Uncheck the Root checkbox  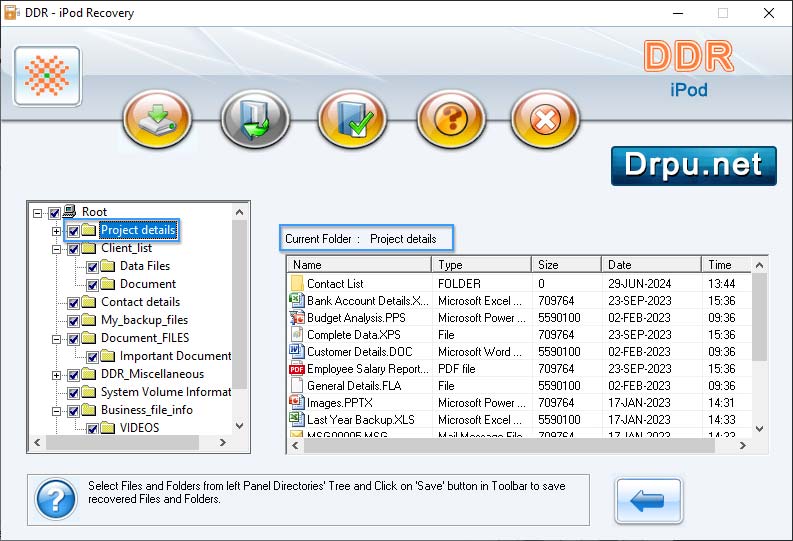(x=55, y=213)
